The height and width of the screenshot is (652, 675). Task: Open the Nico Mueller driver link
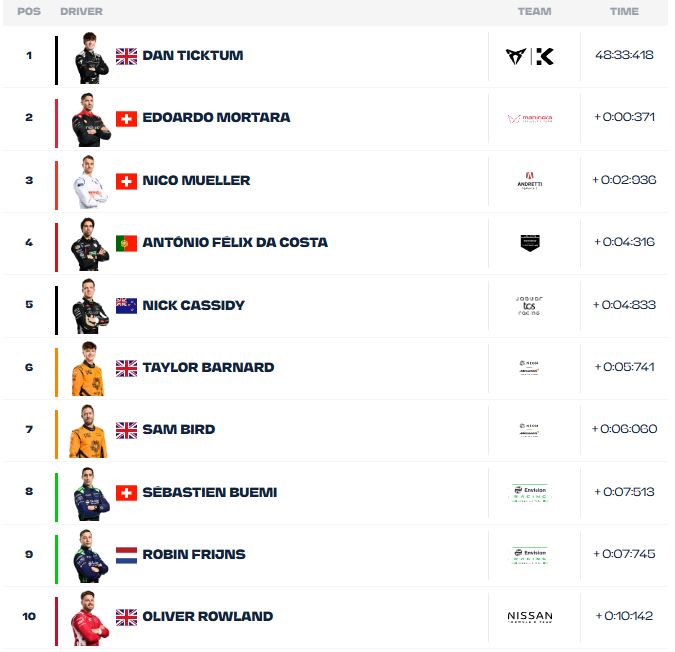pyautogui.click(x=196, y=180)
